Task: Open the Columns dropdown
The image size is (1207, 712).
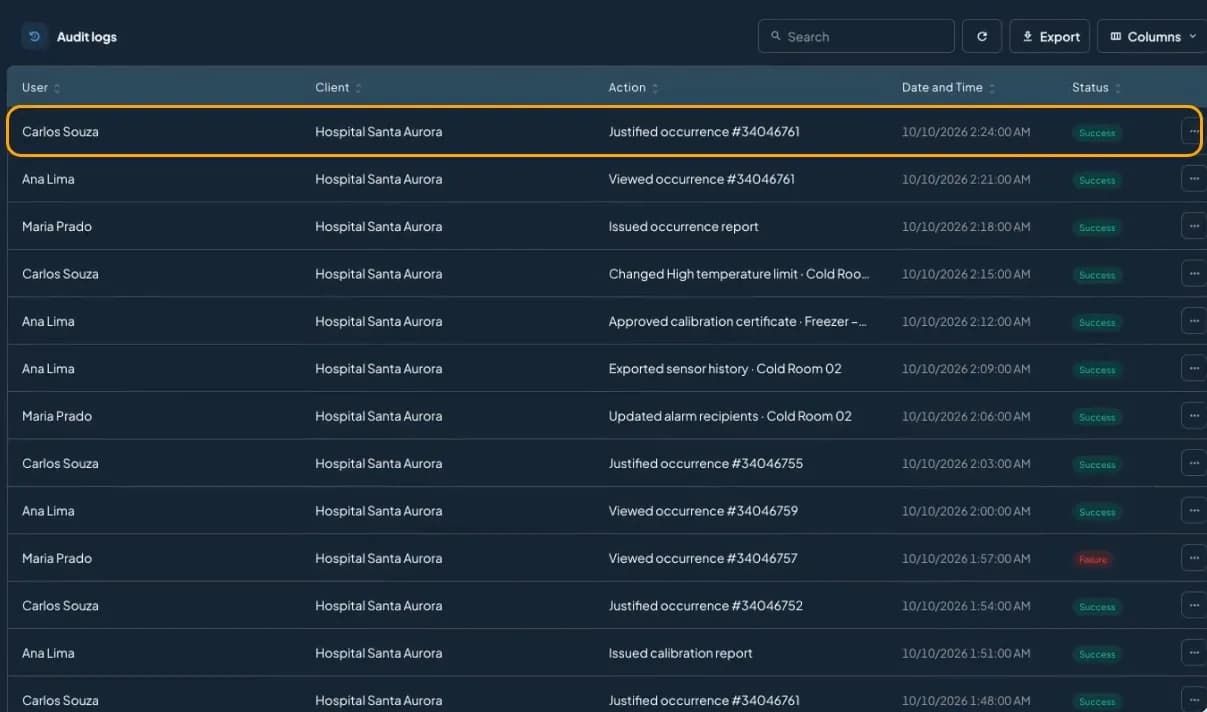Action: click(x=1152, y=37)
